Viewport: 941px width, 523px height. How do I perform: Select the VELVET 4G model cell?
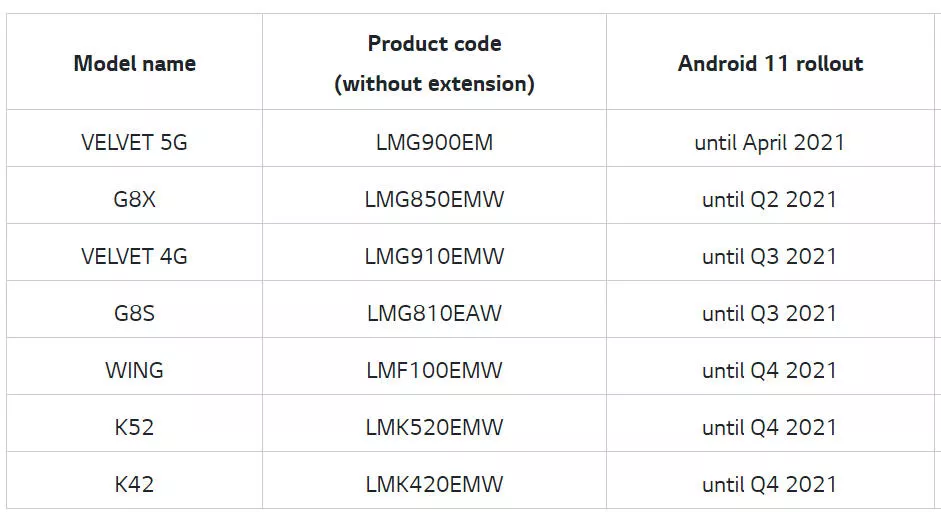click(x=134, y=256)
